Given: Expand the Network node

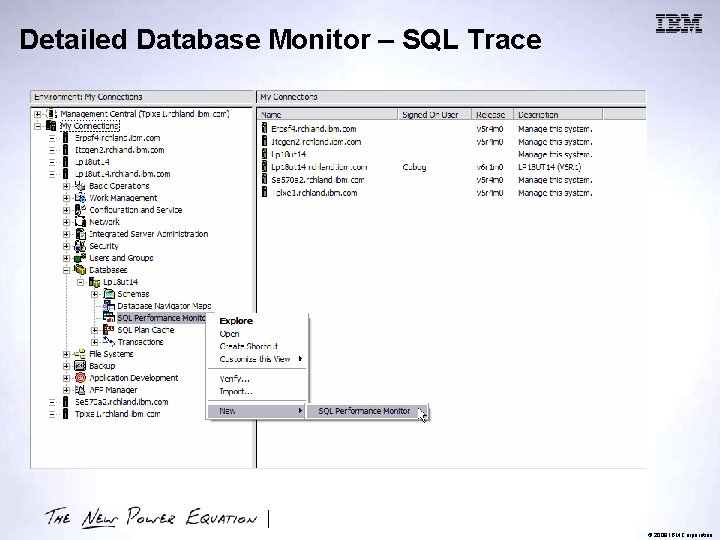Looking at the screenshot, I should point(67,222).
